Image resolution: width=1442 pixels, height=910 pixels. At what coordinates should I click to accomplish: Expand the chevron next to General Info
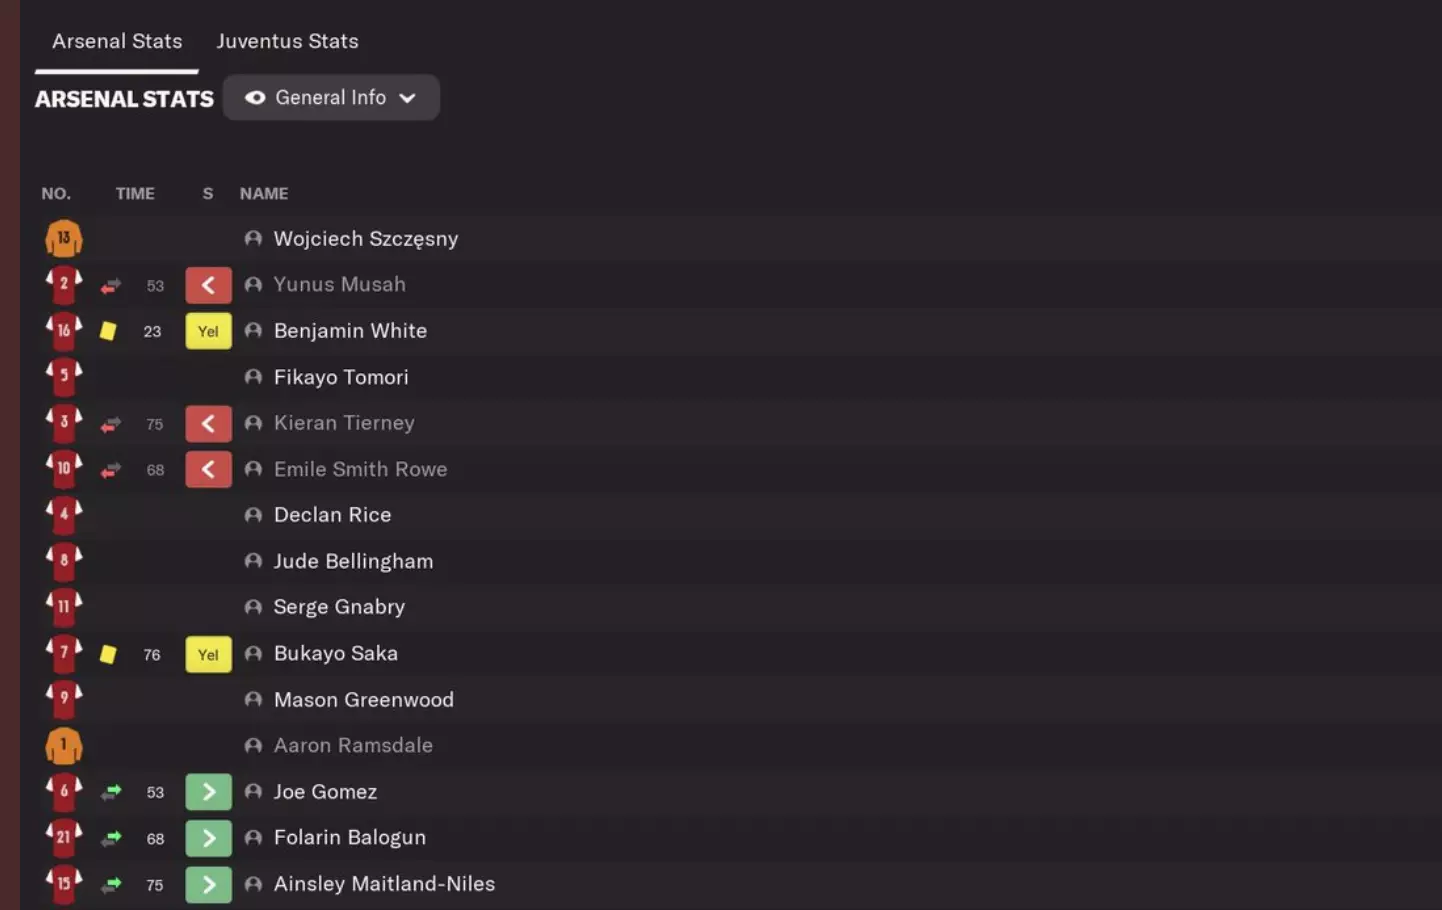click(408, 98)
